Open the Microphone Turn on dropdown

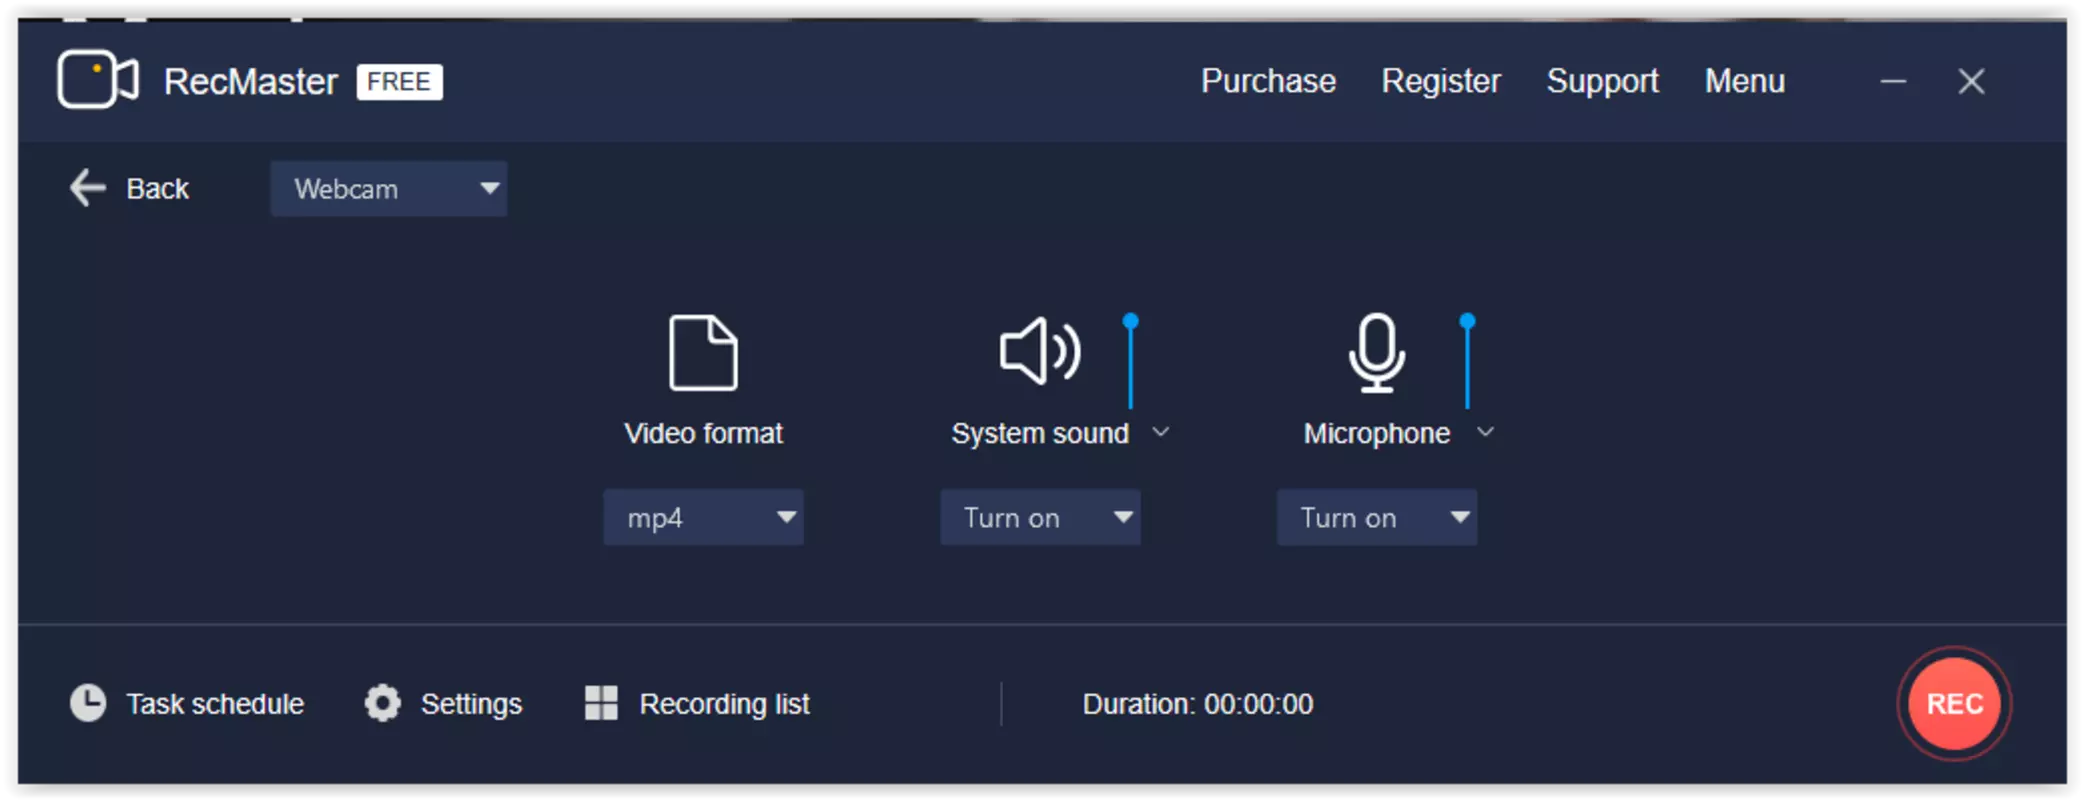pyautogui.click(x=1377, y=517)
